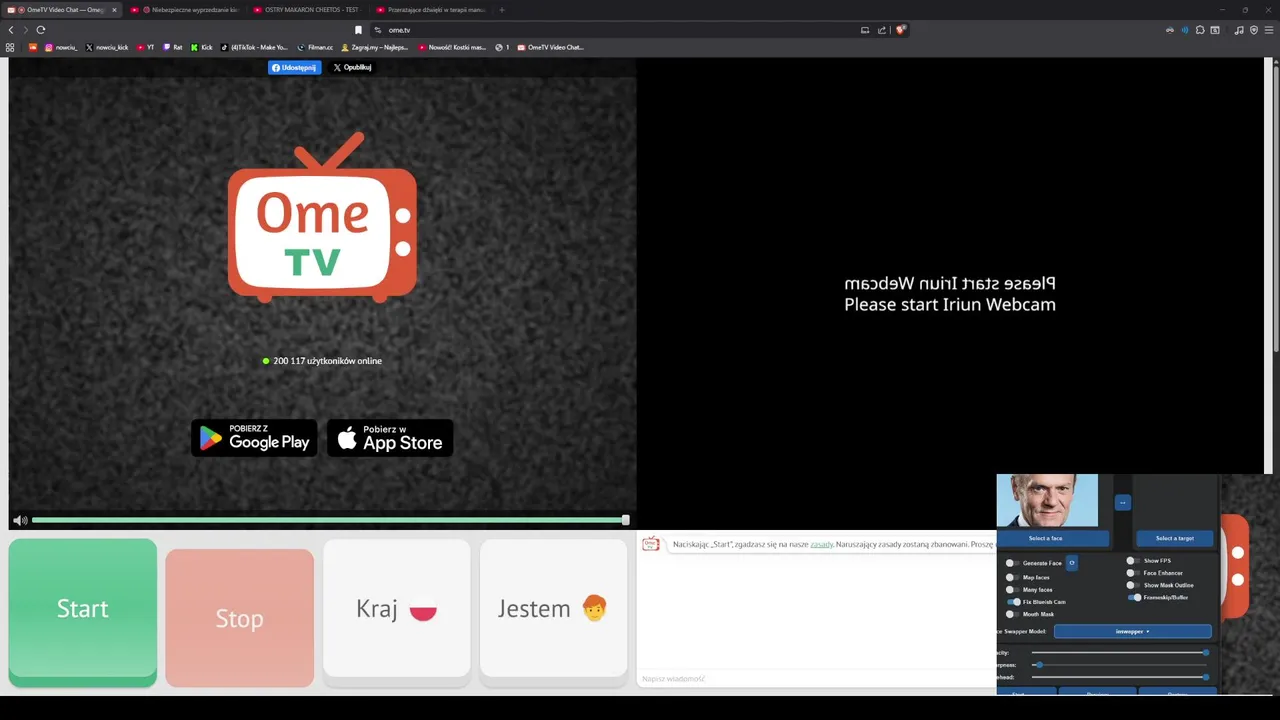Switch to the OSTRY MAKARON CHEETOS tab
The width and height of the screenshot is (1280, 720).
(x=310, y=10)
